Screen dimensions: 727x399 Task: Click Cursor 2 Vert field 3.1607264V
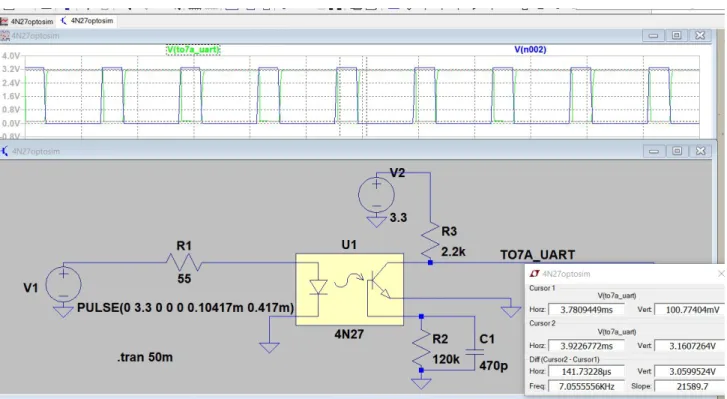pos(689,346)
